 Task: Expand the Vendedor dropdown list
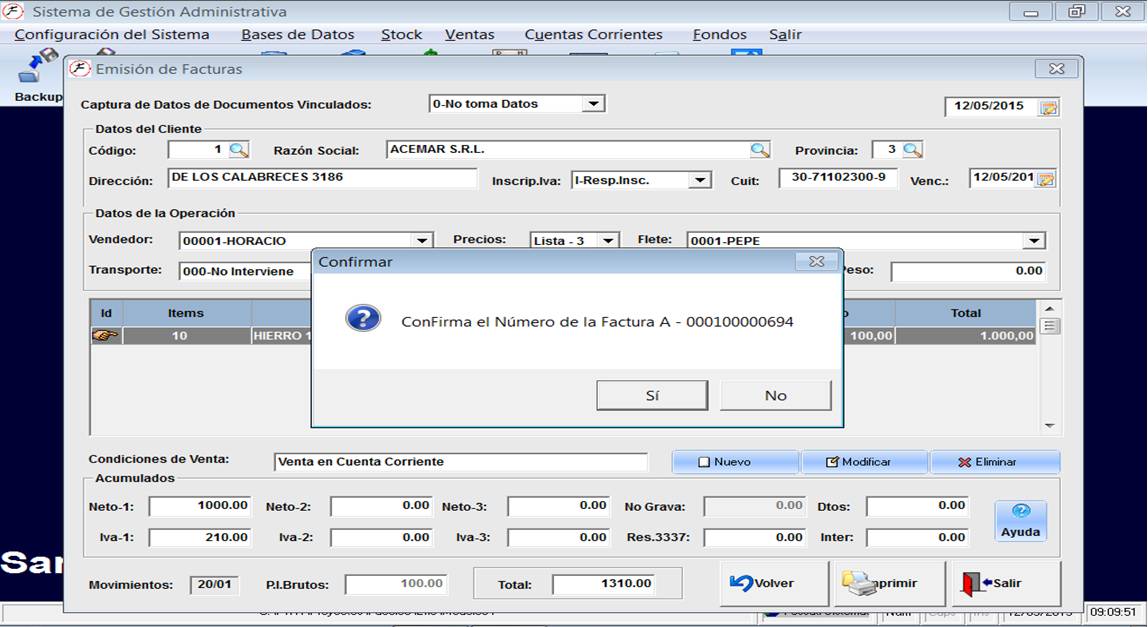tap(422, 240)
